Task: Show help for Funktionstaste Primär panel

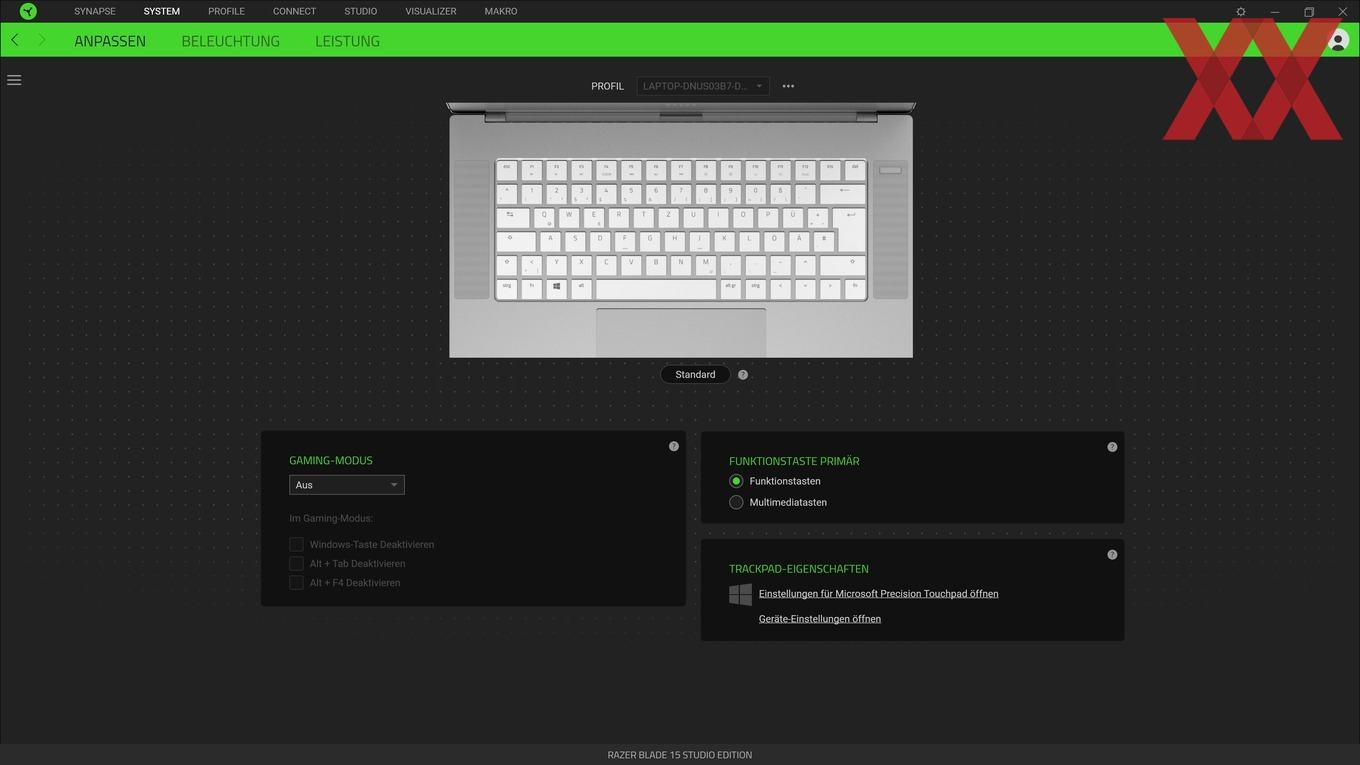Action: (x=1112, y=447)
